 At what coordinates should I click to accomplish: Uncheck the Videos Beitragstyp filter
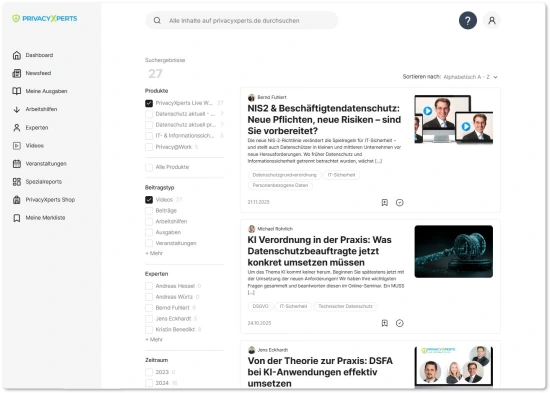coord(149,200)
